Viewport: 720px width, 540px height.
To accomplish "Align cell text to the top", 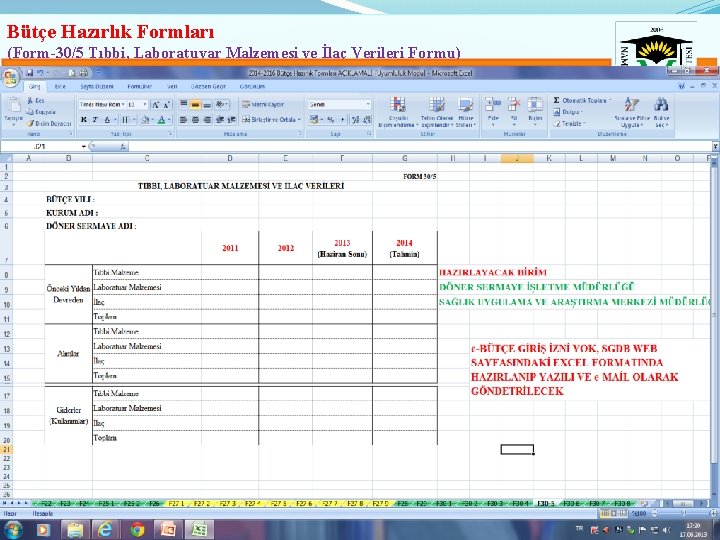I will (183, 105).
